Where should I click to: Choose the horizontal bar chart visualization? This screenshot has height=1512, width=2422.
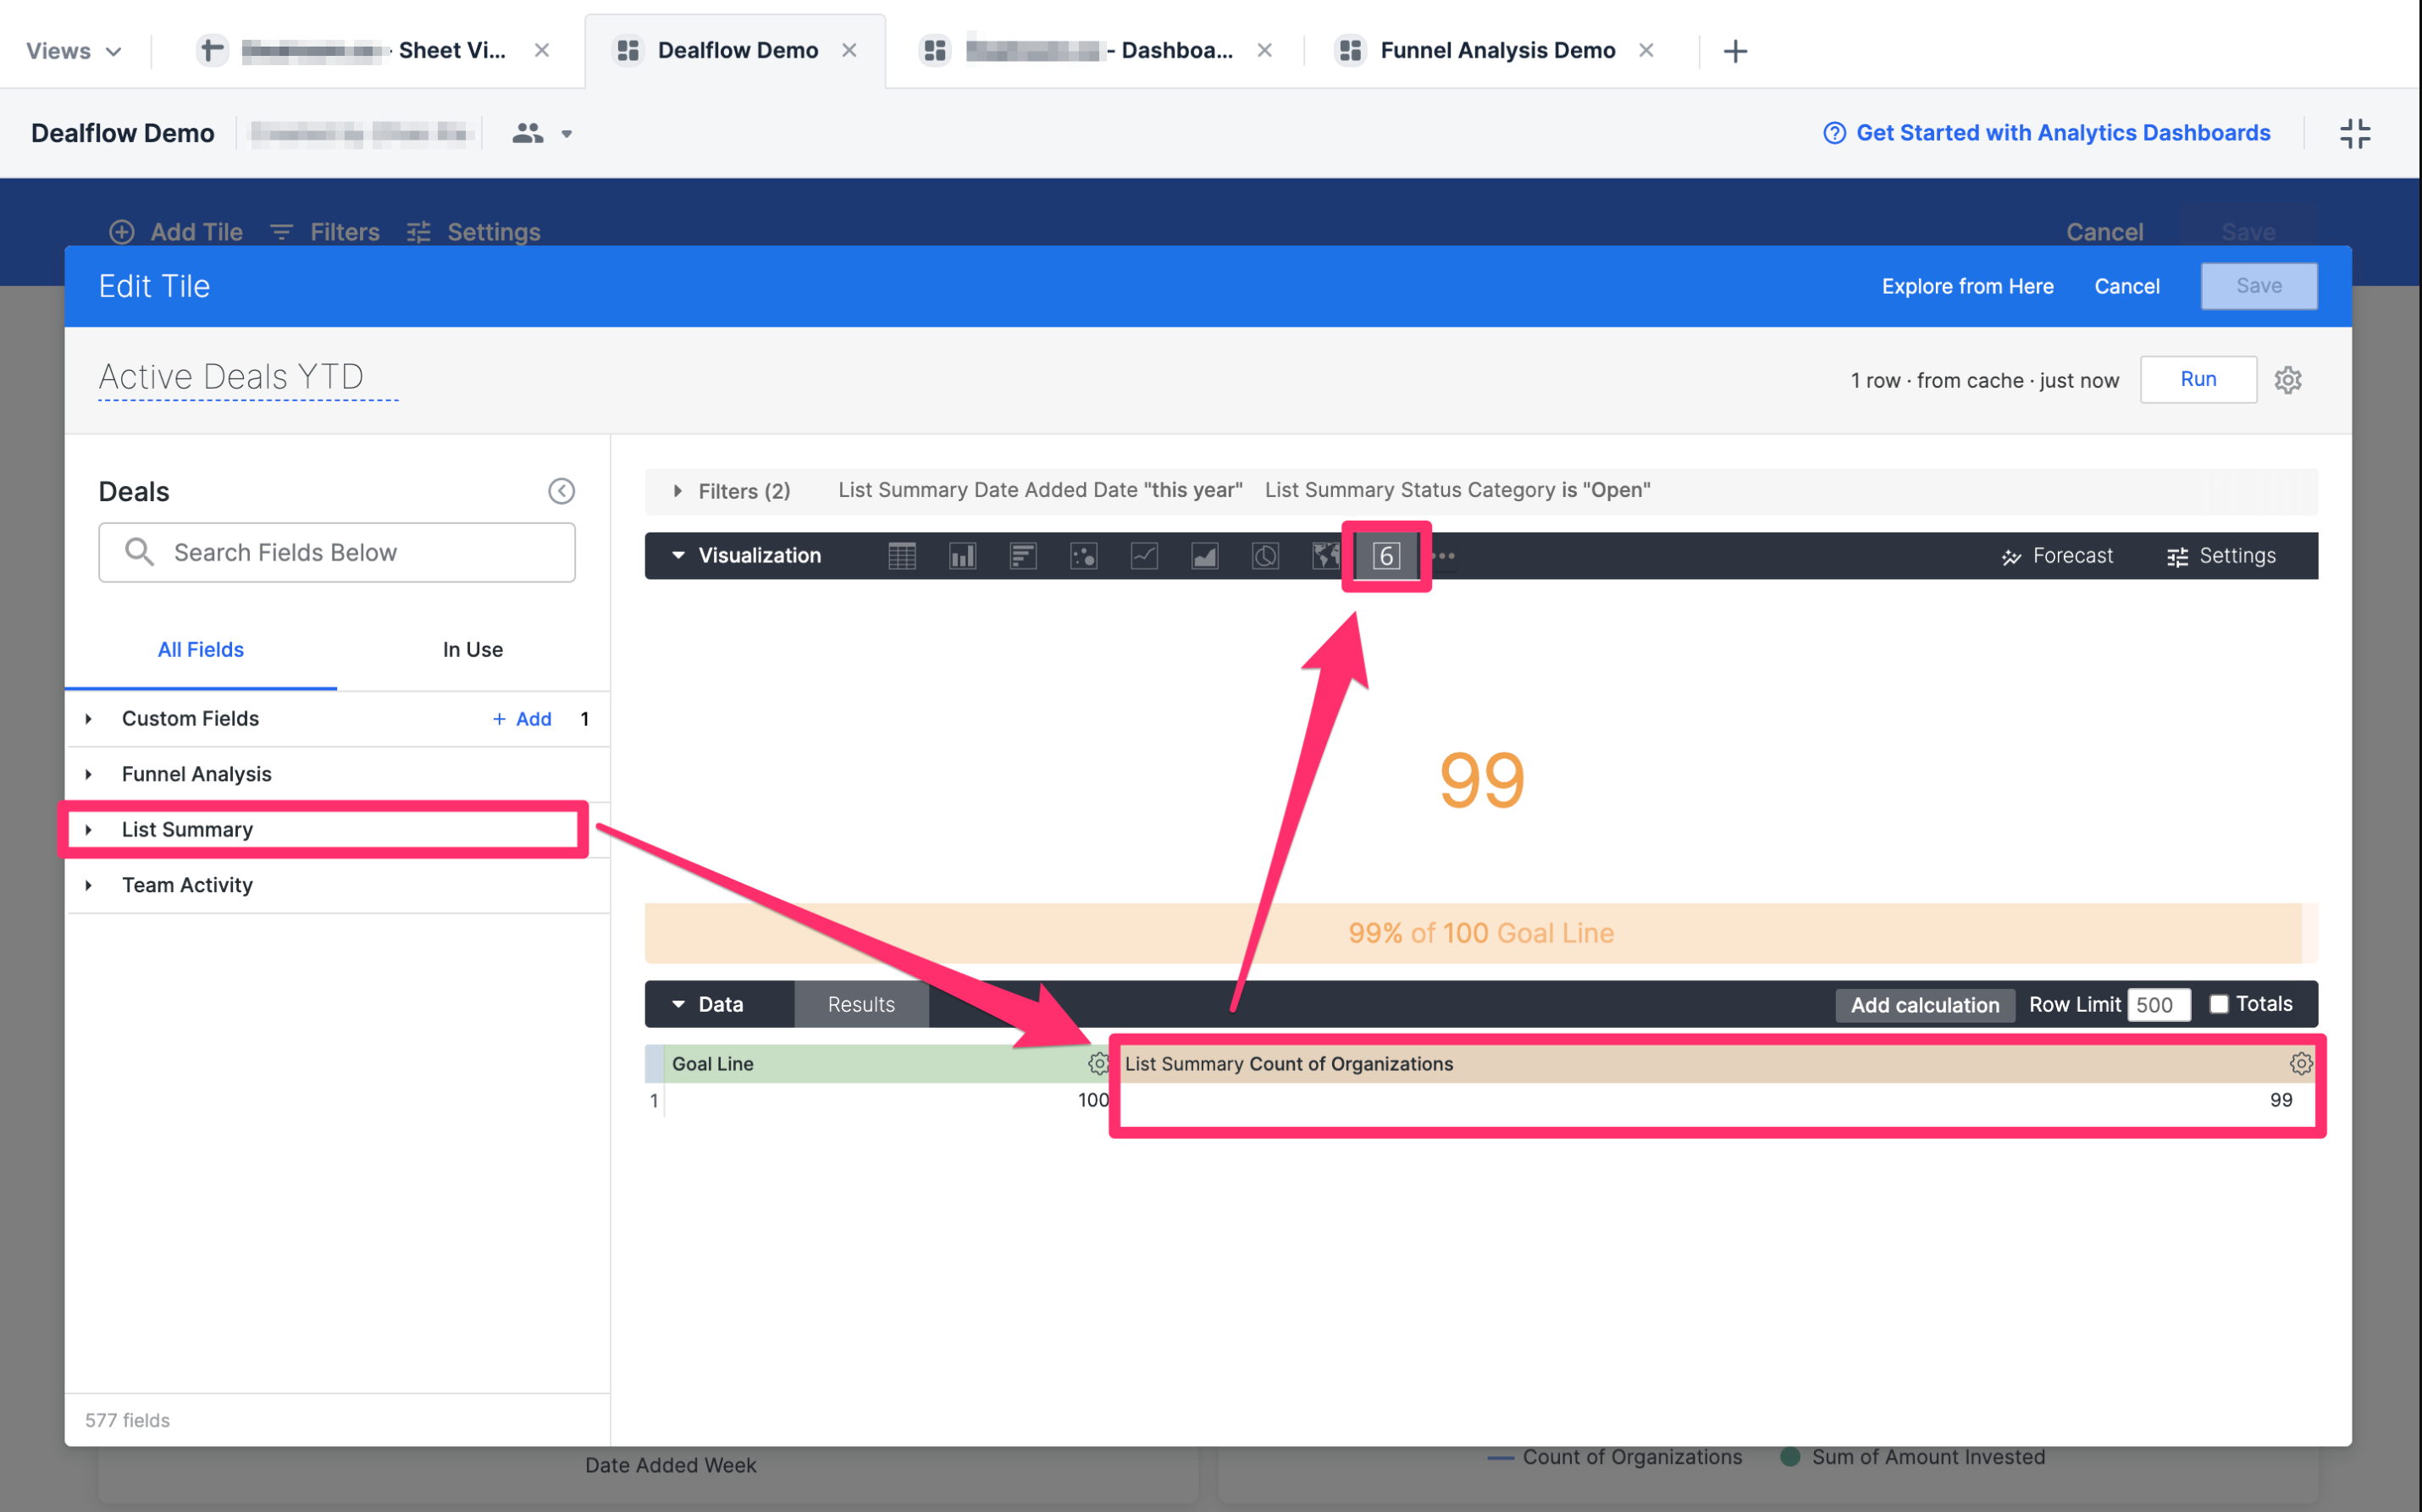[x=1022, y=556]
